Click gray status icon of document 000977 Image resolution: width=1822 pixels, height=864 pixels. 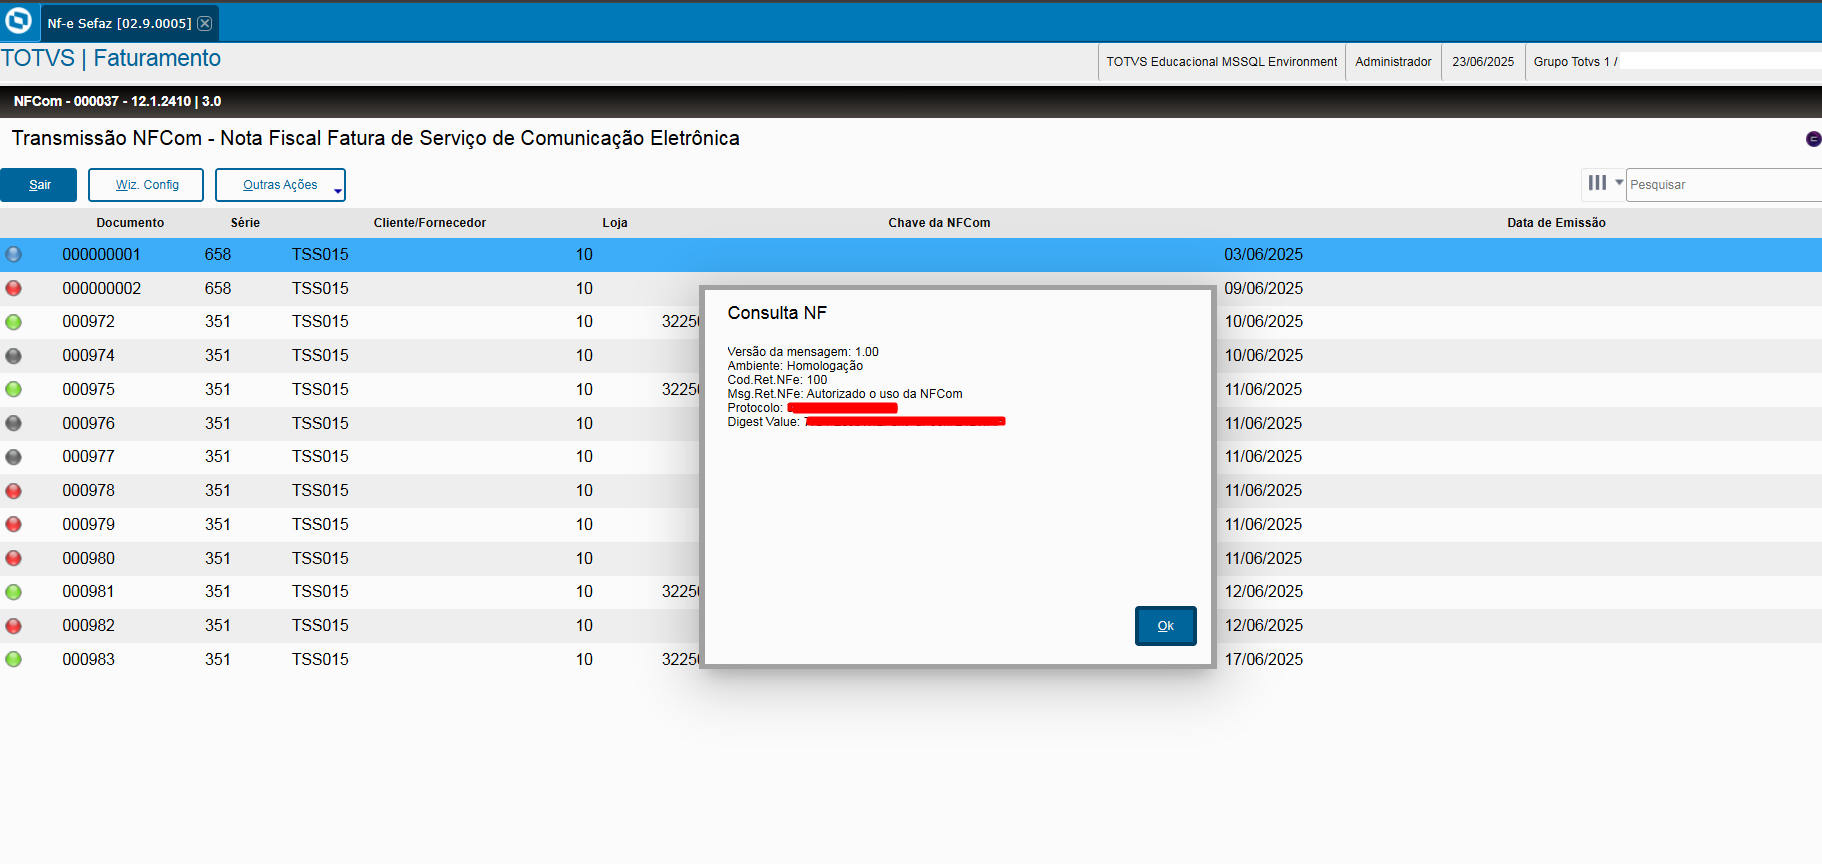13,457
